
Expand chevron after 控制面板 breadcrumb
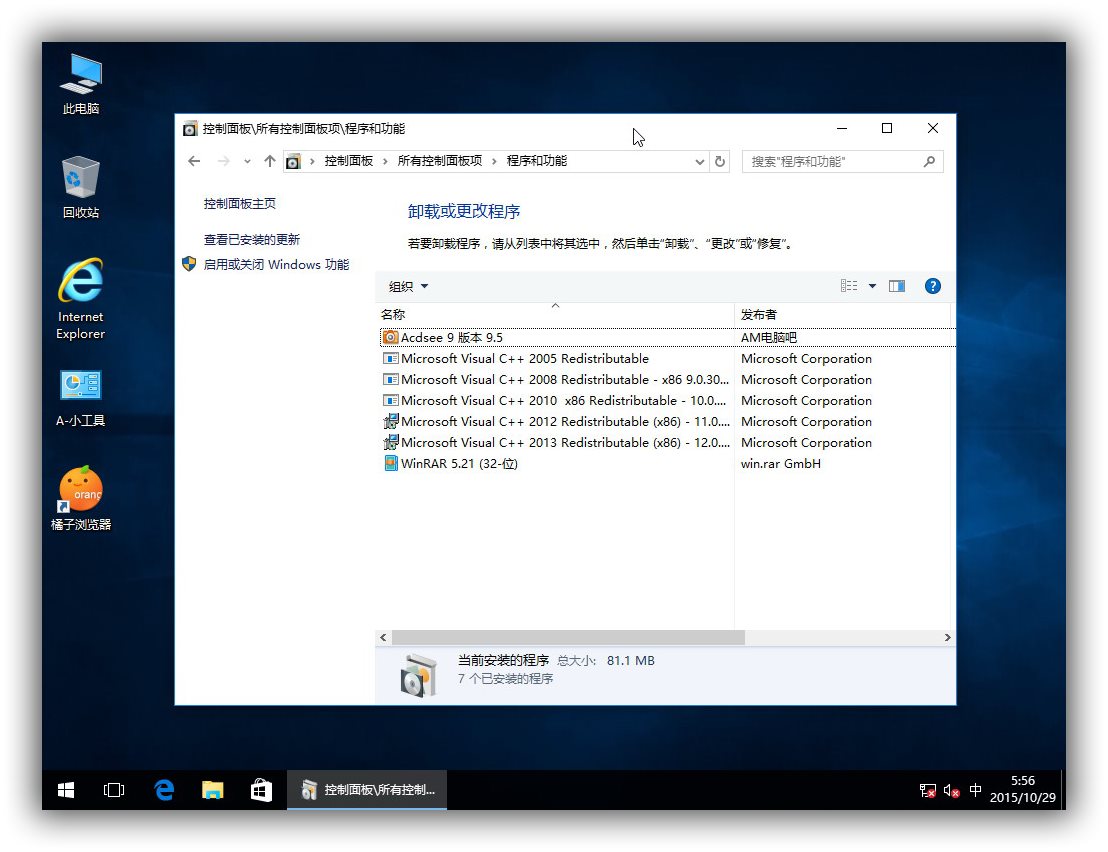385,161
